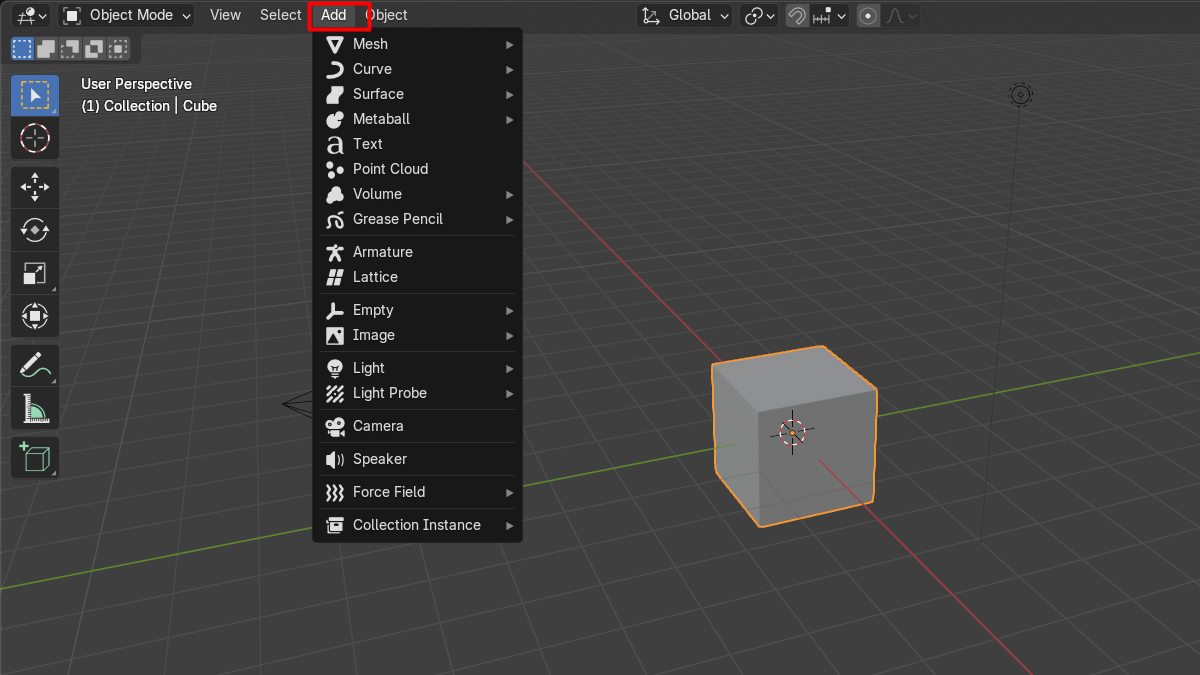Open the Light submenu entry

coord(418,368)
